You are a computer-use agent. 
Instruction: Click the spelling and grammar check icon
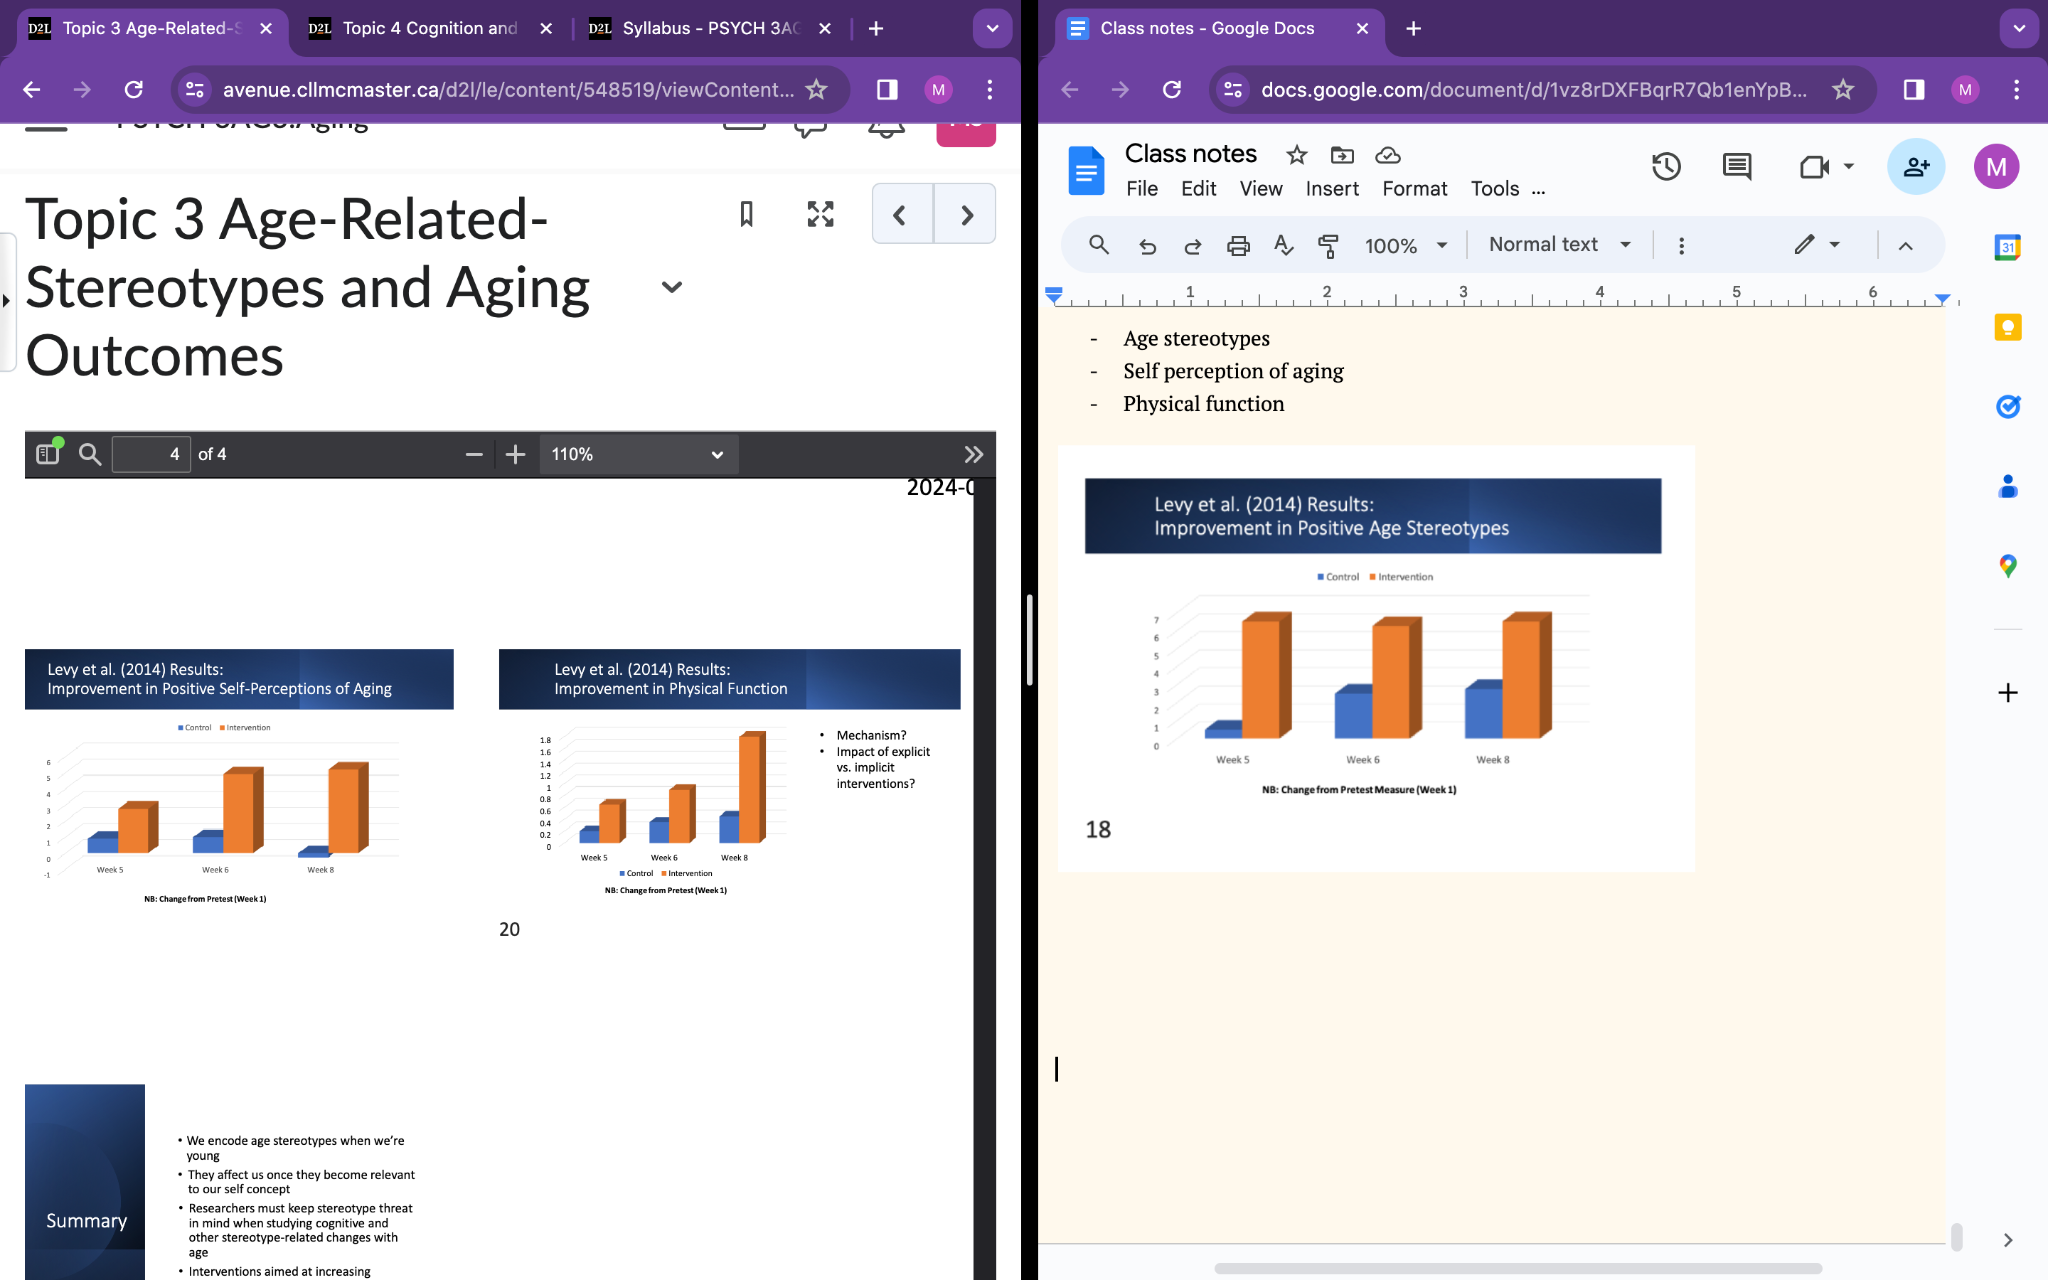click(x=1284, y=246)
